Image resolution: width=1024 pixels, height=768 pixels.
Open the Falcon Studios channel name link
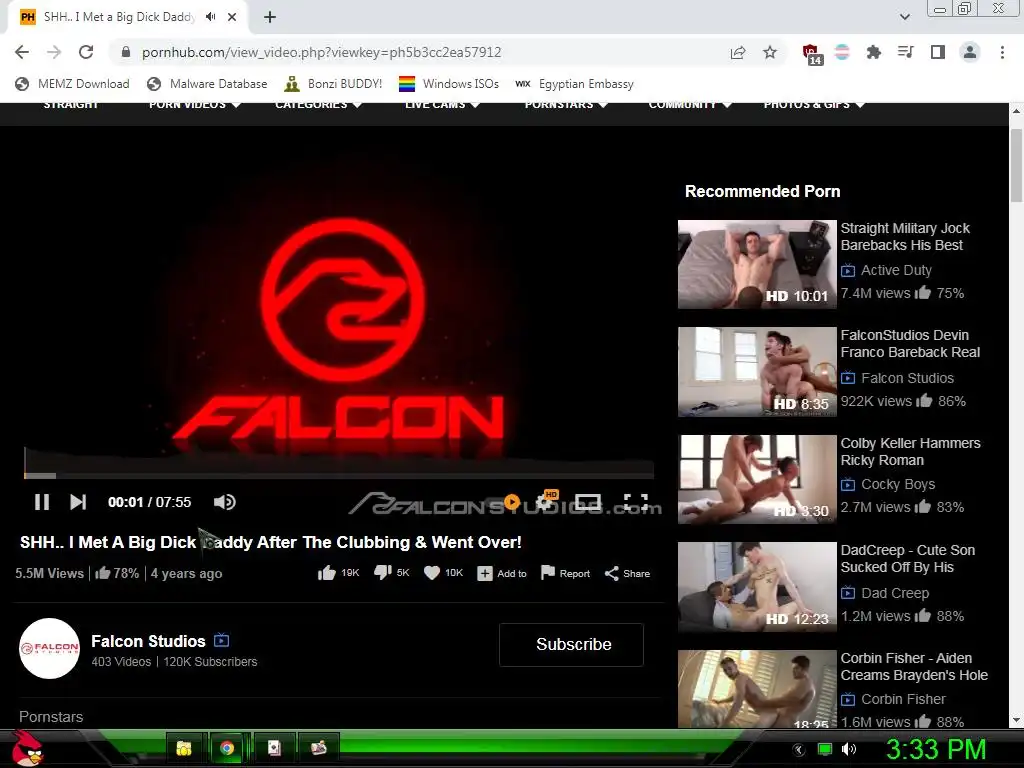point(148,641)
